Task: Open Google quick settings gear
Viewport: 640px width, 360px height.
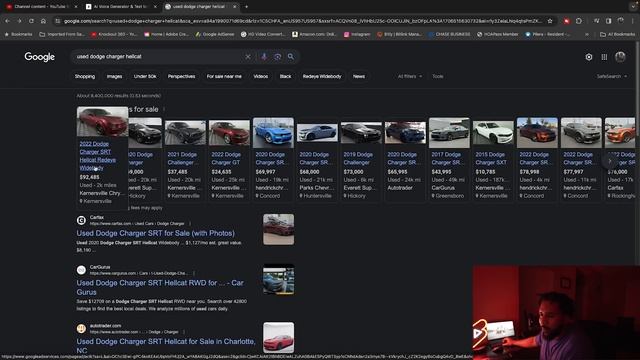Action: (589, 57)
